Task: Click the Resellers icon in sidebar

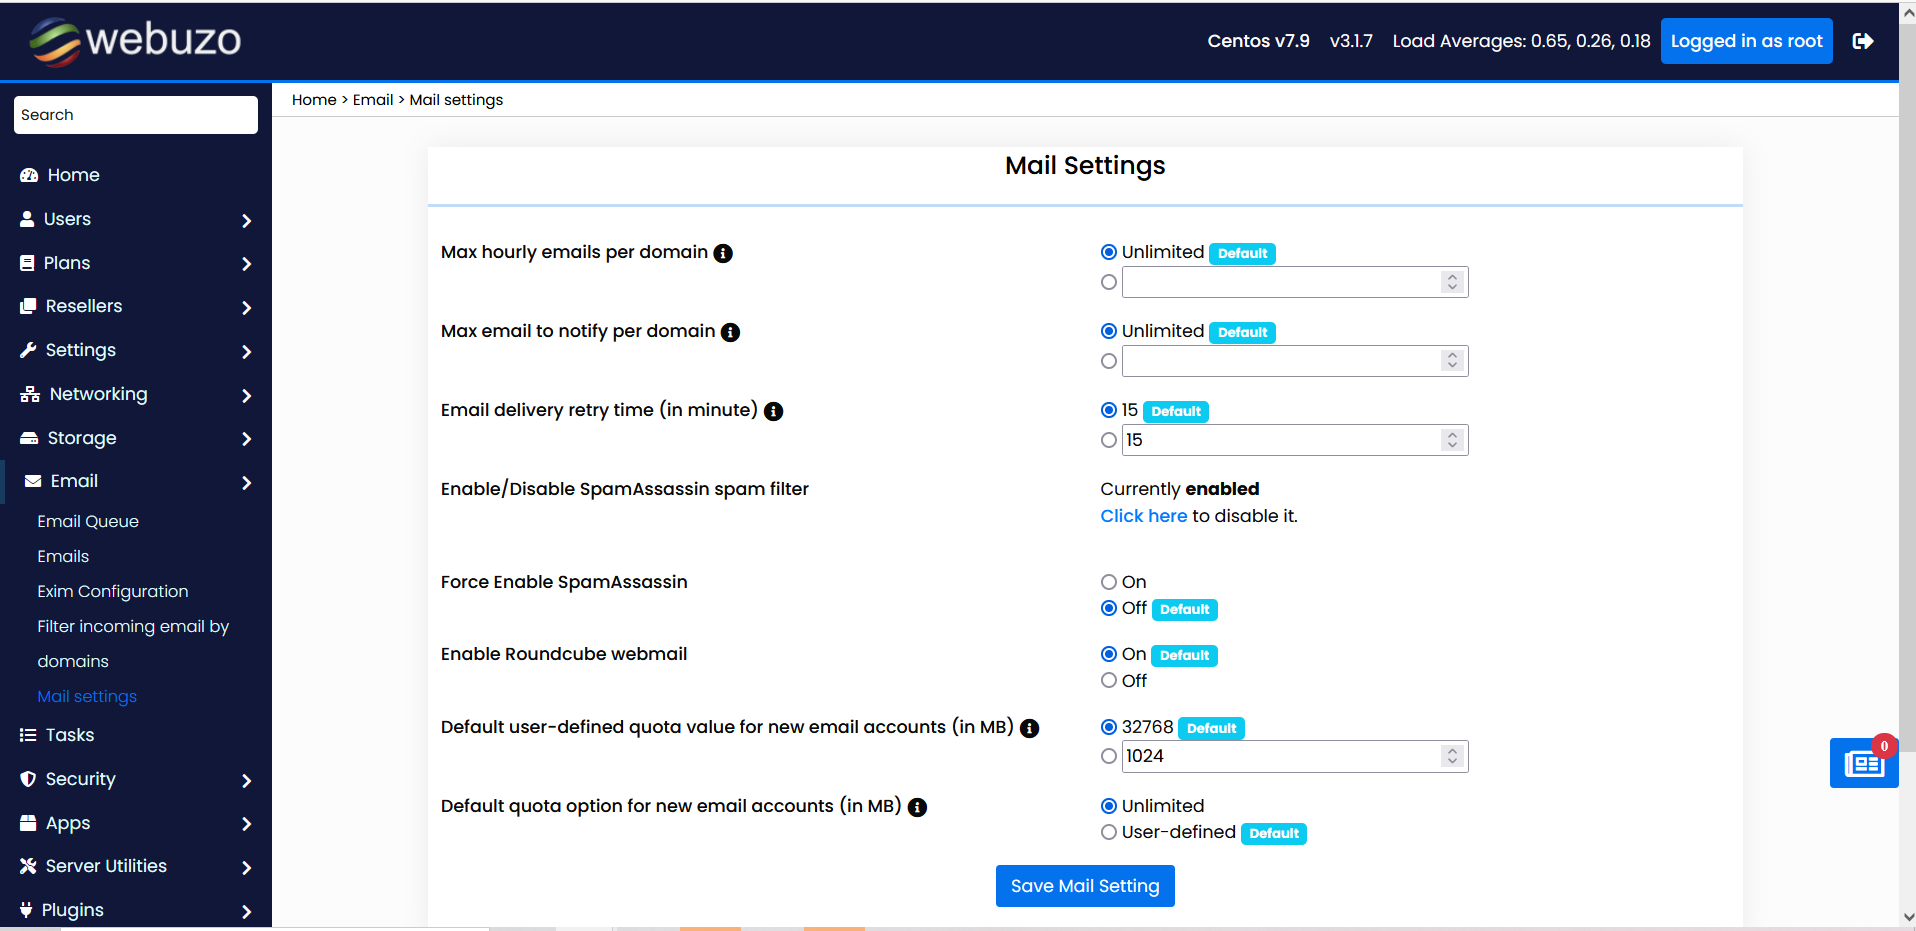Action: click(28, 306)
